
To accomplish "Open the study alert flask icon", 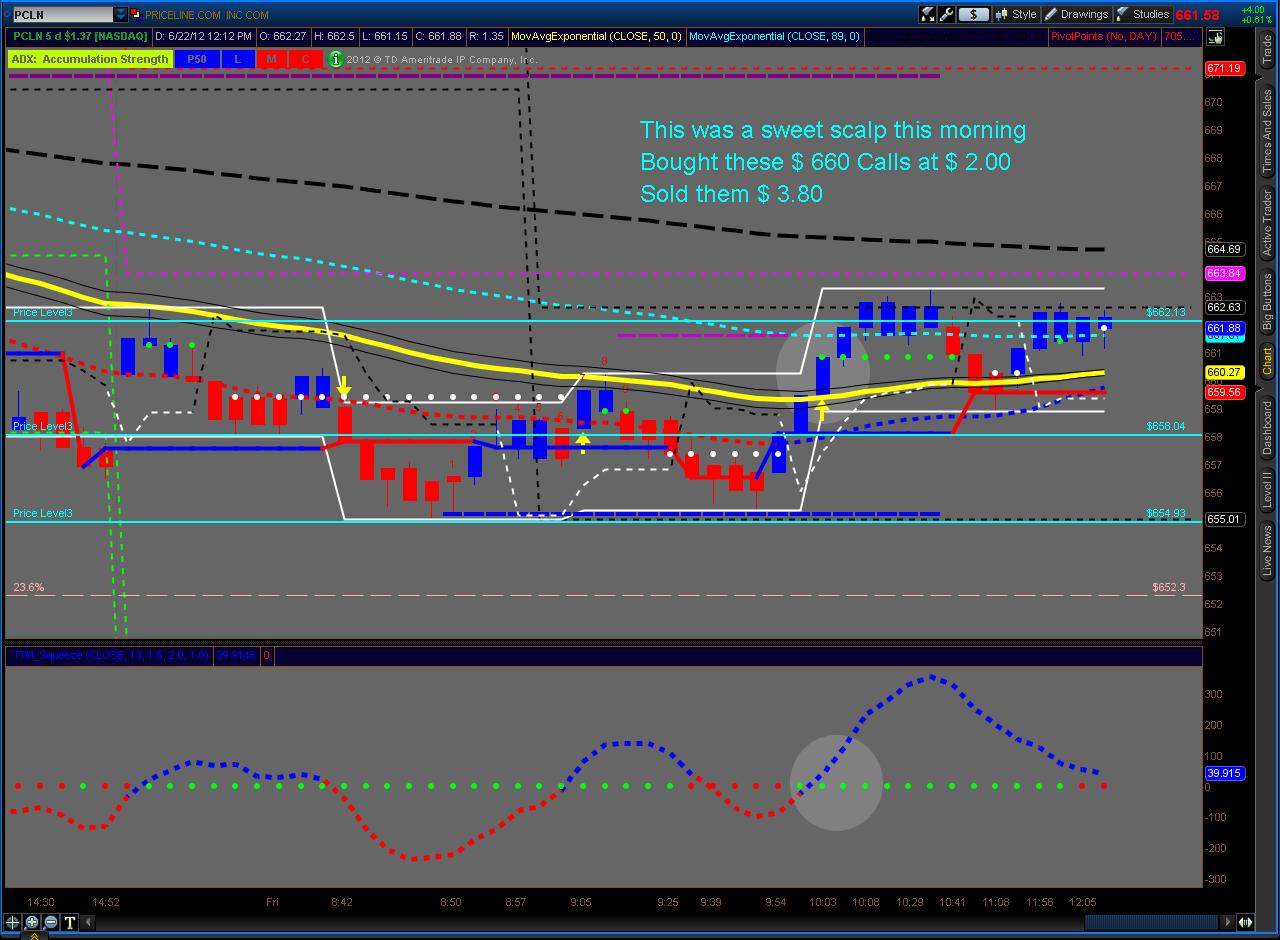I will [928, 14].
